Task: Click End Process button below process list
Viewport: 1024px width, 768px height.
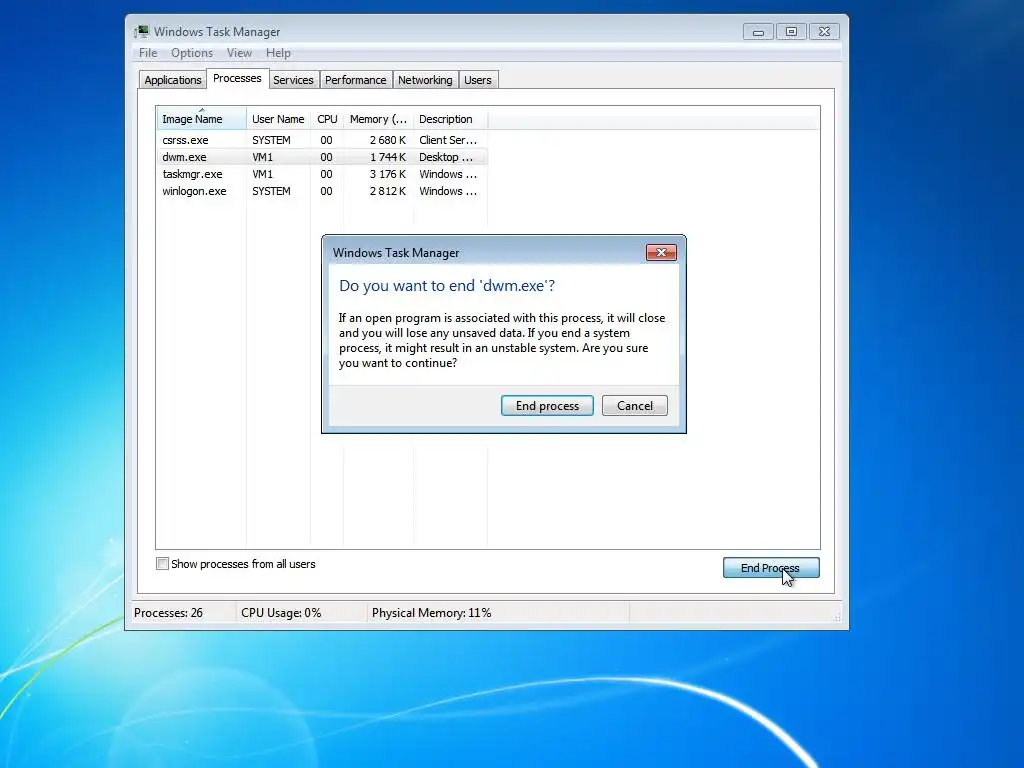Action: pos(771,568)
